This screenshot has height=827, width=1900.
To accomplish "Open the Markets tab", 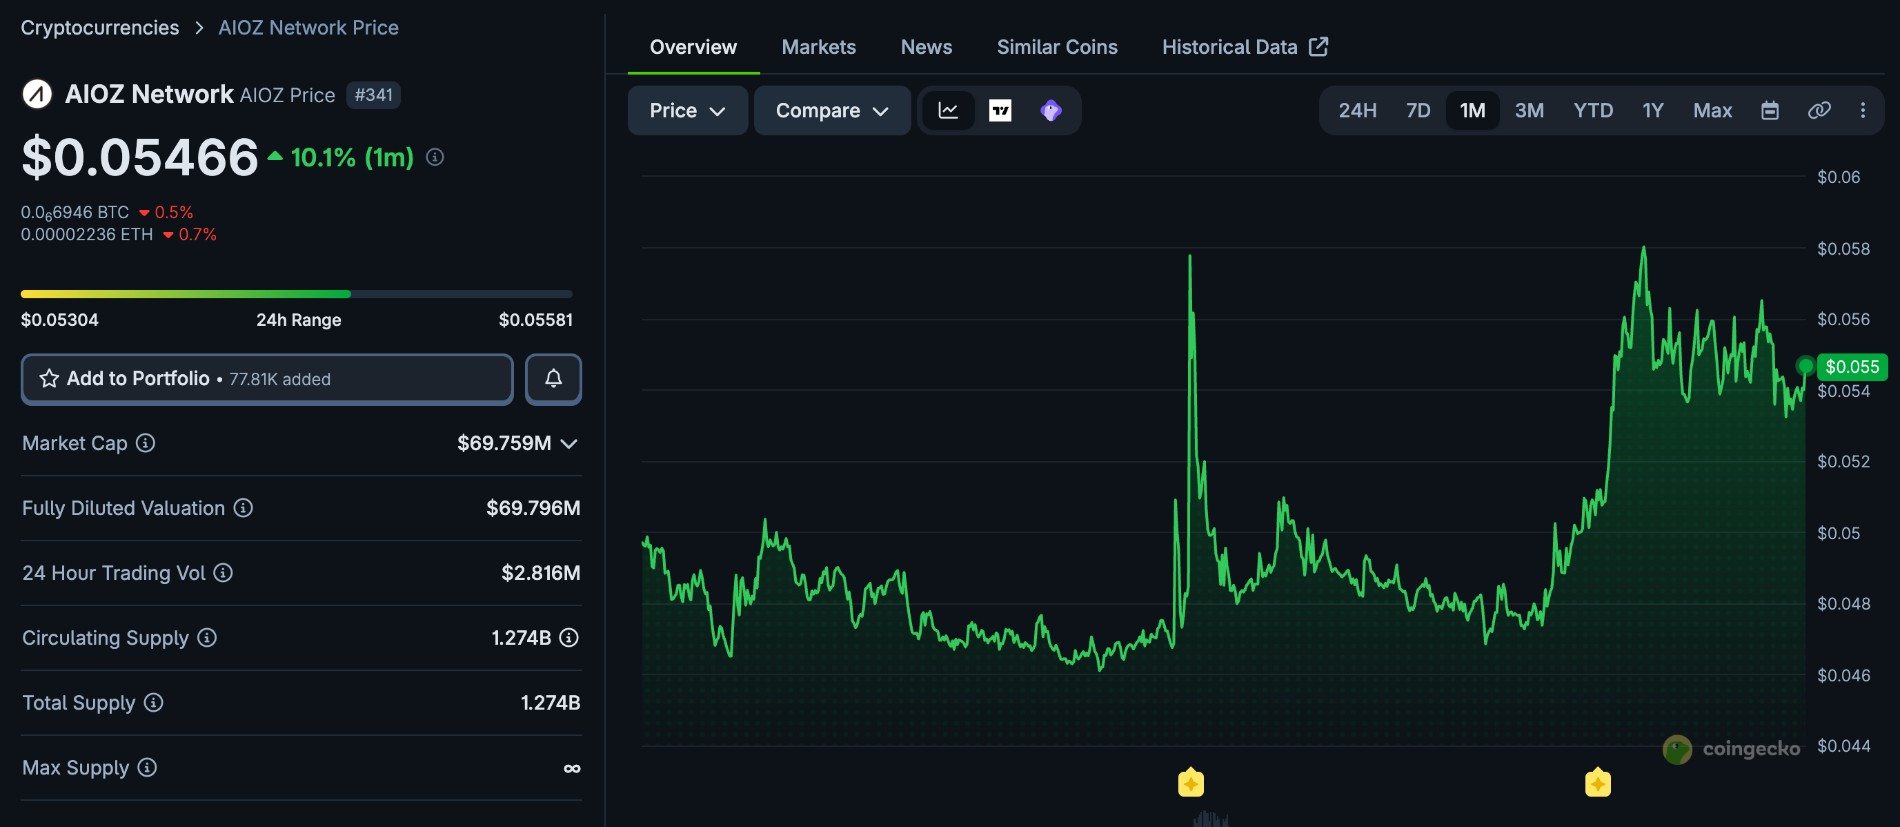I will pos(818,47).
